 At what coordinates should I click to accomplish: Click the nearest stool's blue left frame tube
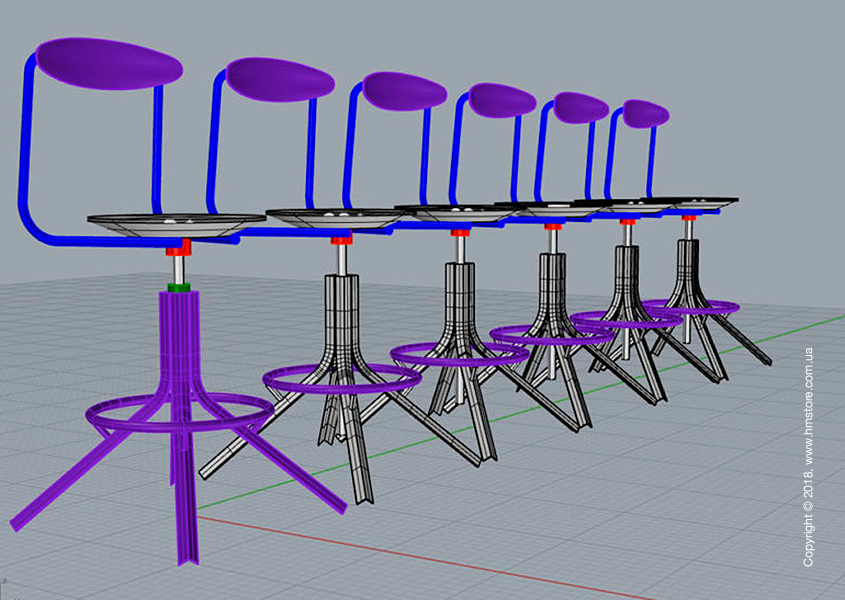coord(26,150)
